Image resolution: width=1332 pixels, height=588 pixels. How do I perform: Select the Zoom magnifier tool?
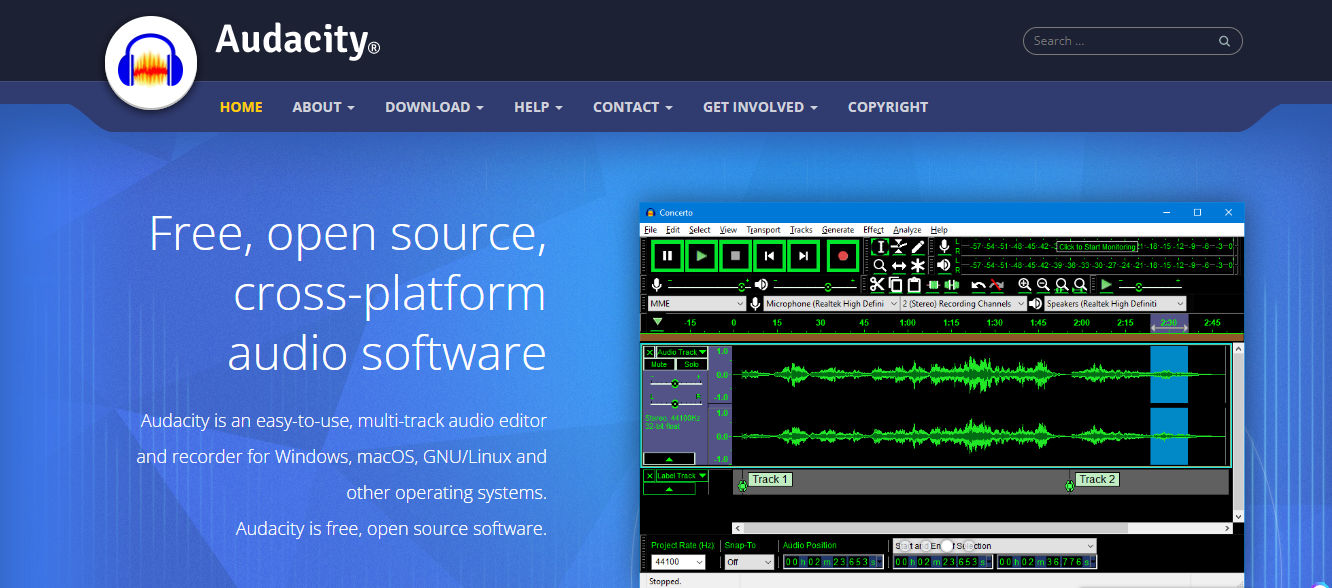(879, 265)
